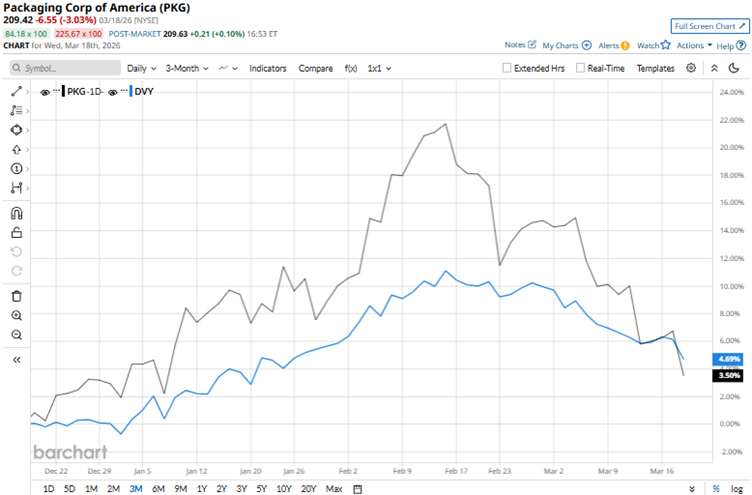The height and width of the screenshot is (495, 752).
Task: Enable Real-Time checkbox
Action: pyautogui.click(x=580, y=68)
